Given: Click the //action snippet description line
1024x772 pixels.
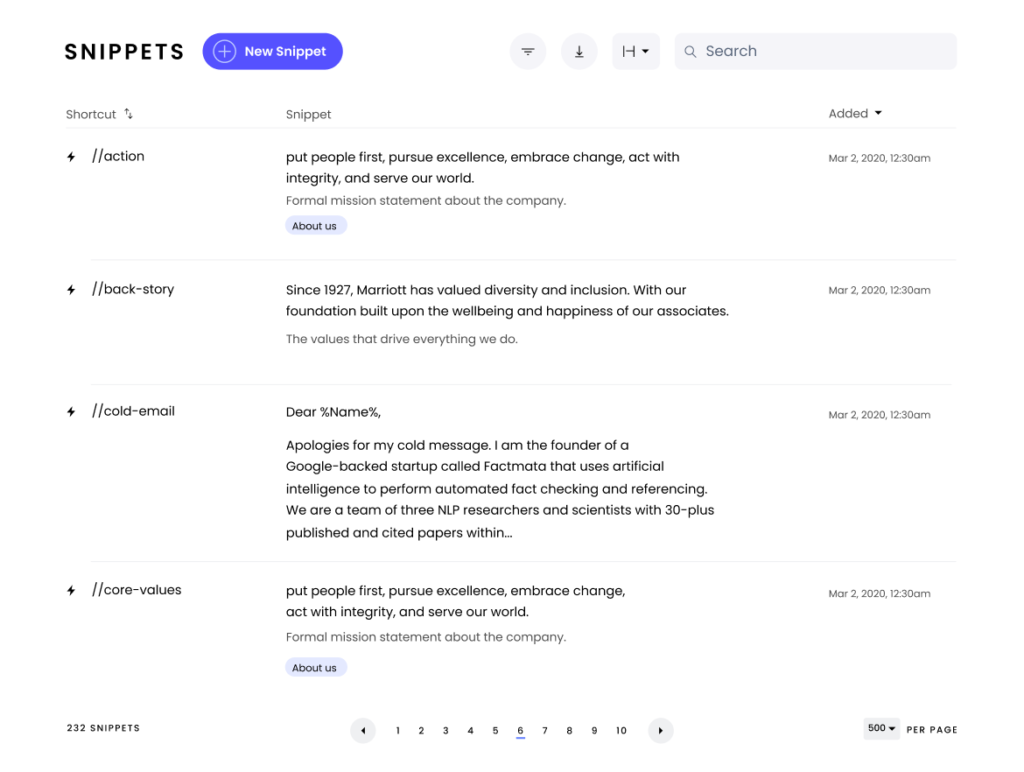Looking at the screenshot, I should [x=426, y=201].
